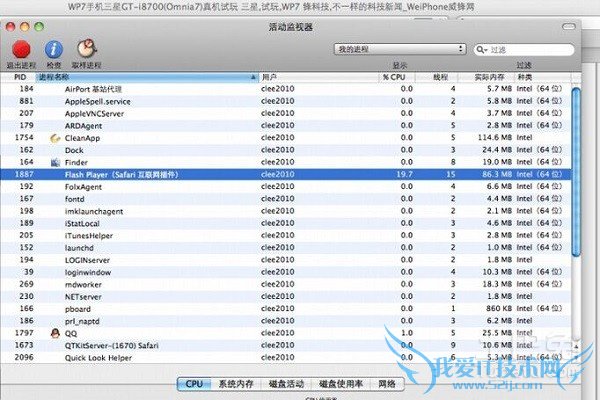Click the 114.6 MB memory value

coord(494,138)
